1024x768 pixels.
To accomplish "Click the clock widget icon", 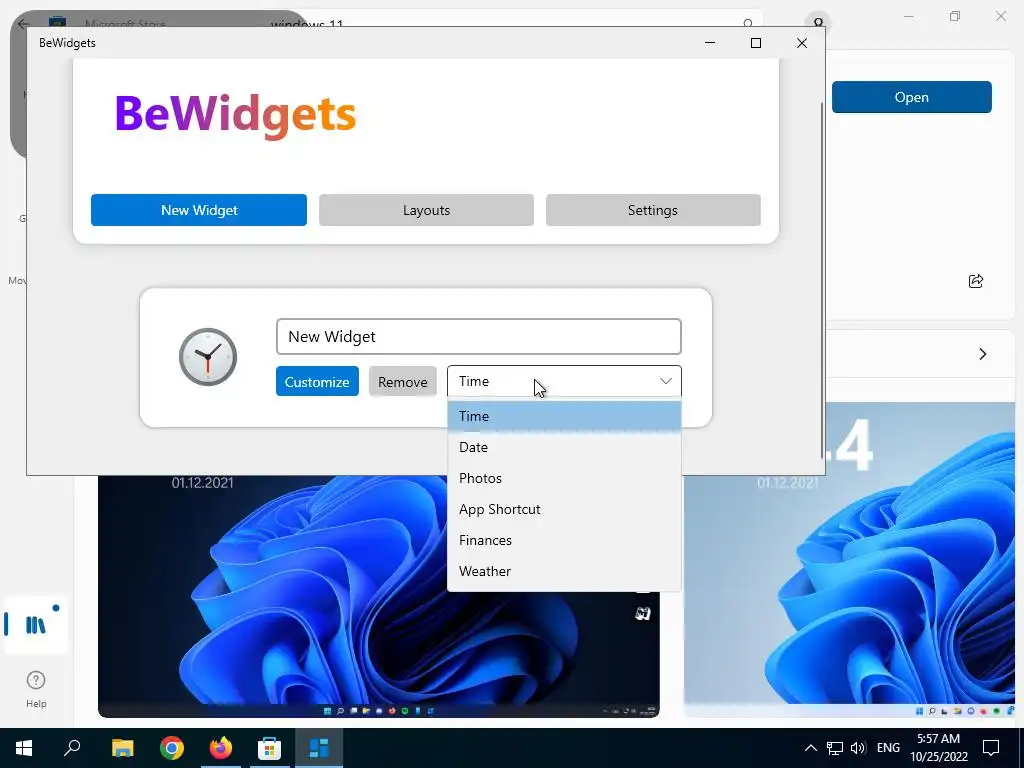I will point(208,357).
